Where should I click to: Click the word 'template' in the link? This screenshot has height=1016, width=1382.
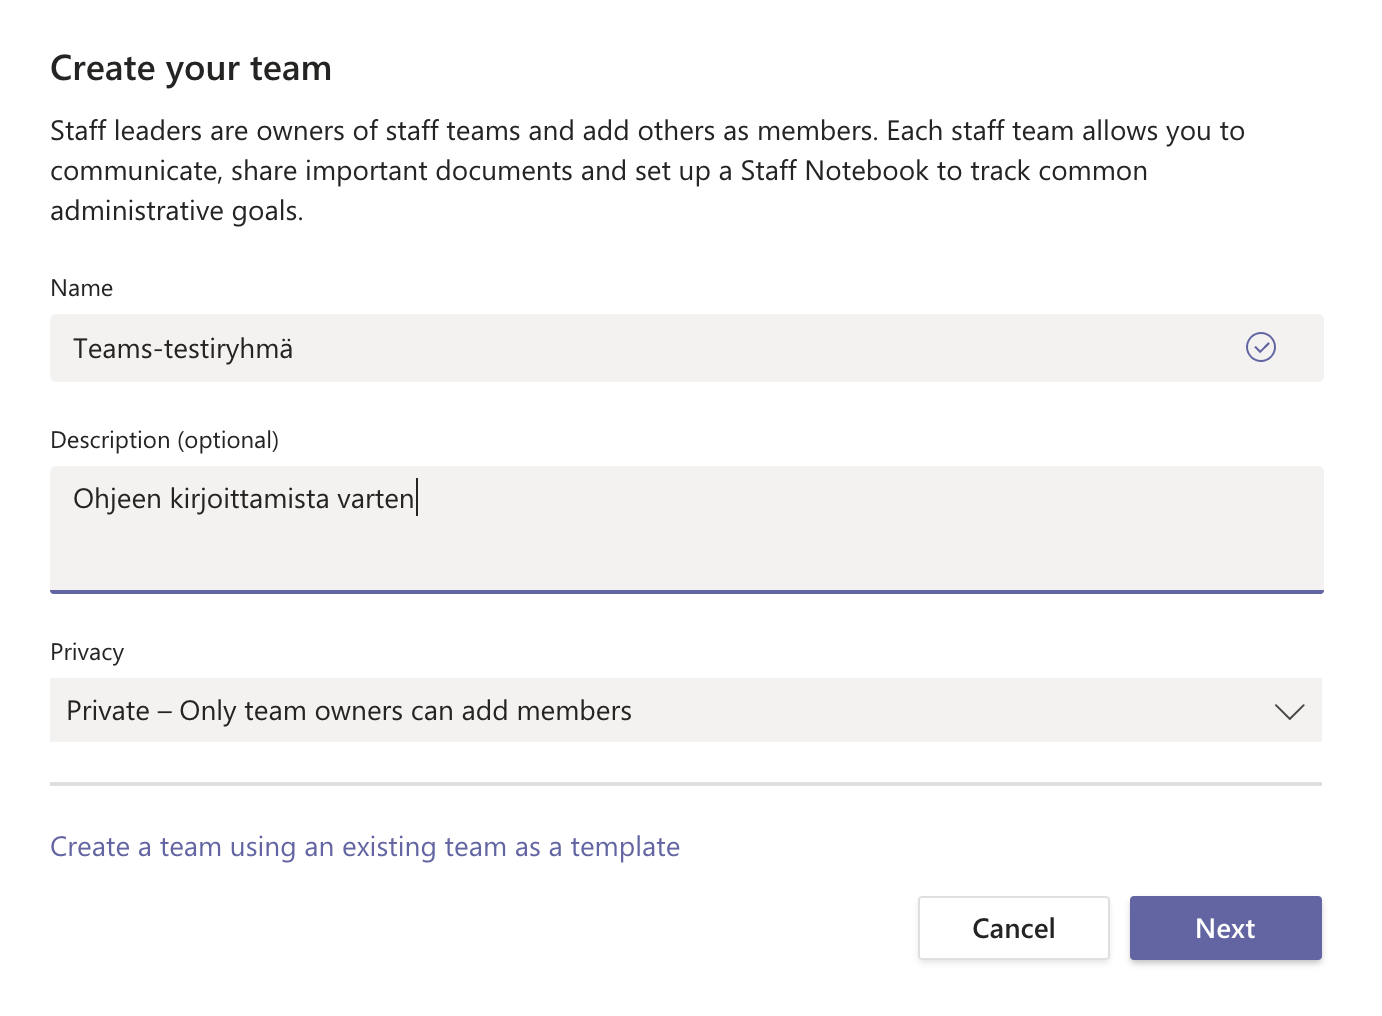tap(625, 848)
